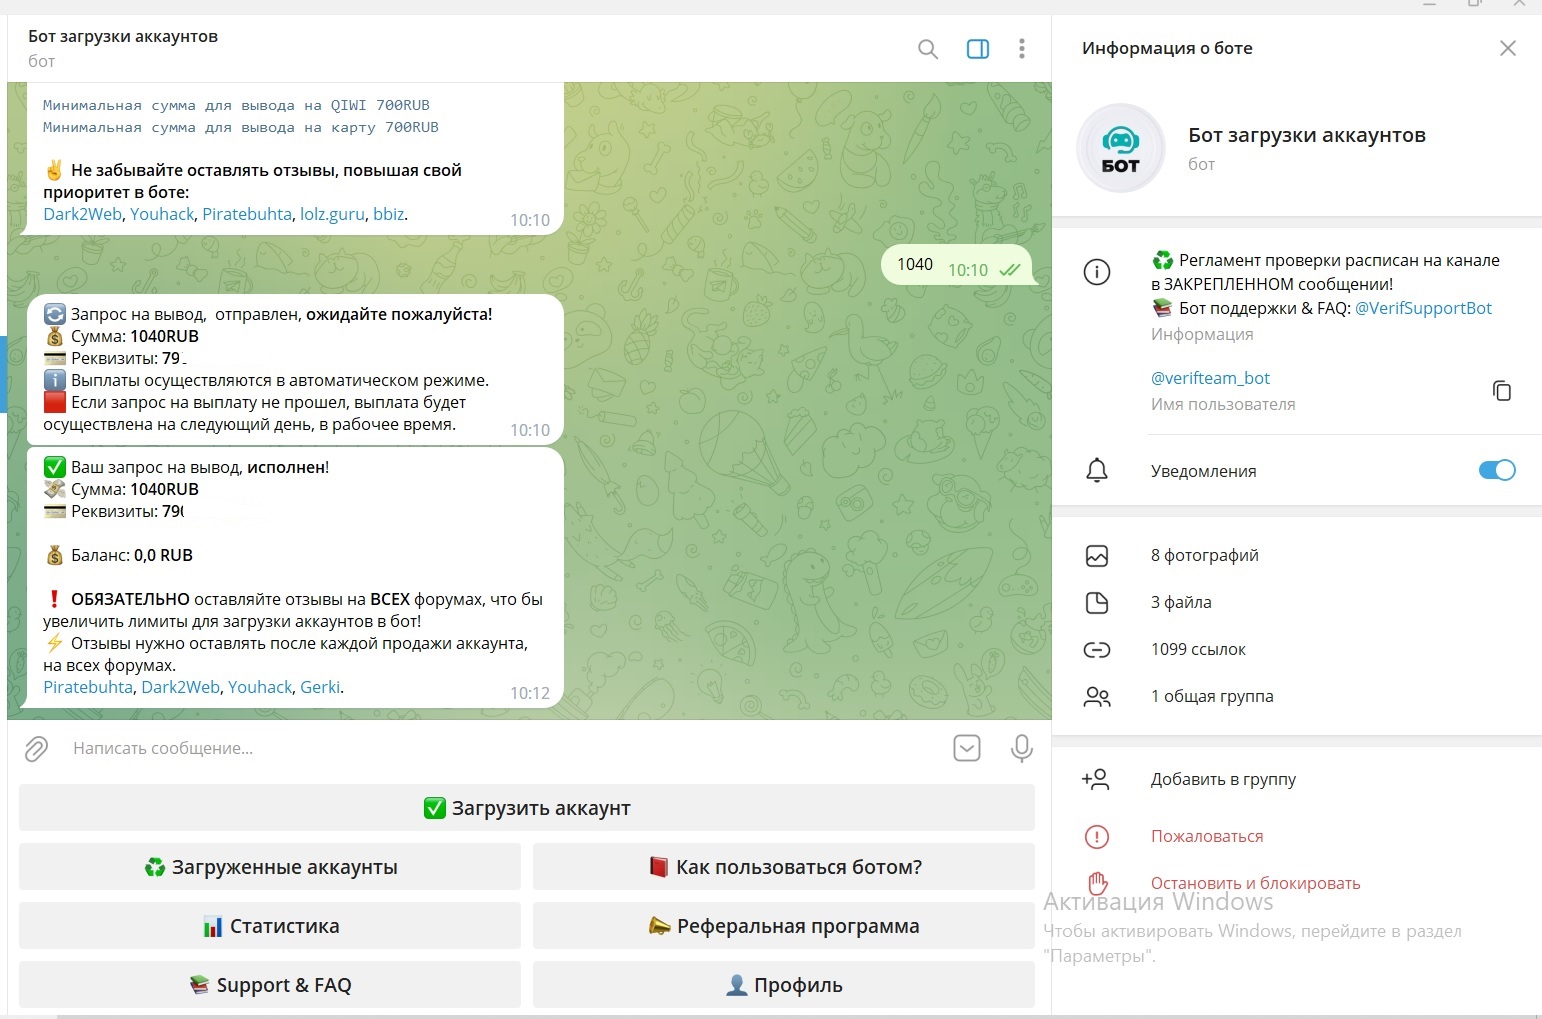The image size is (1542, 1019).
Task: Open the 1099 ссылок shared links
Action: point(1198,649)
